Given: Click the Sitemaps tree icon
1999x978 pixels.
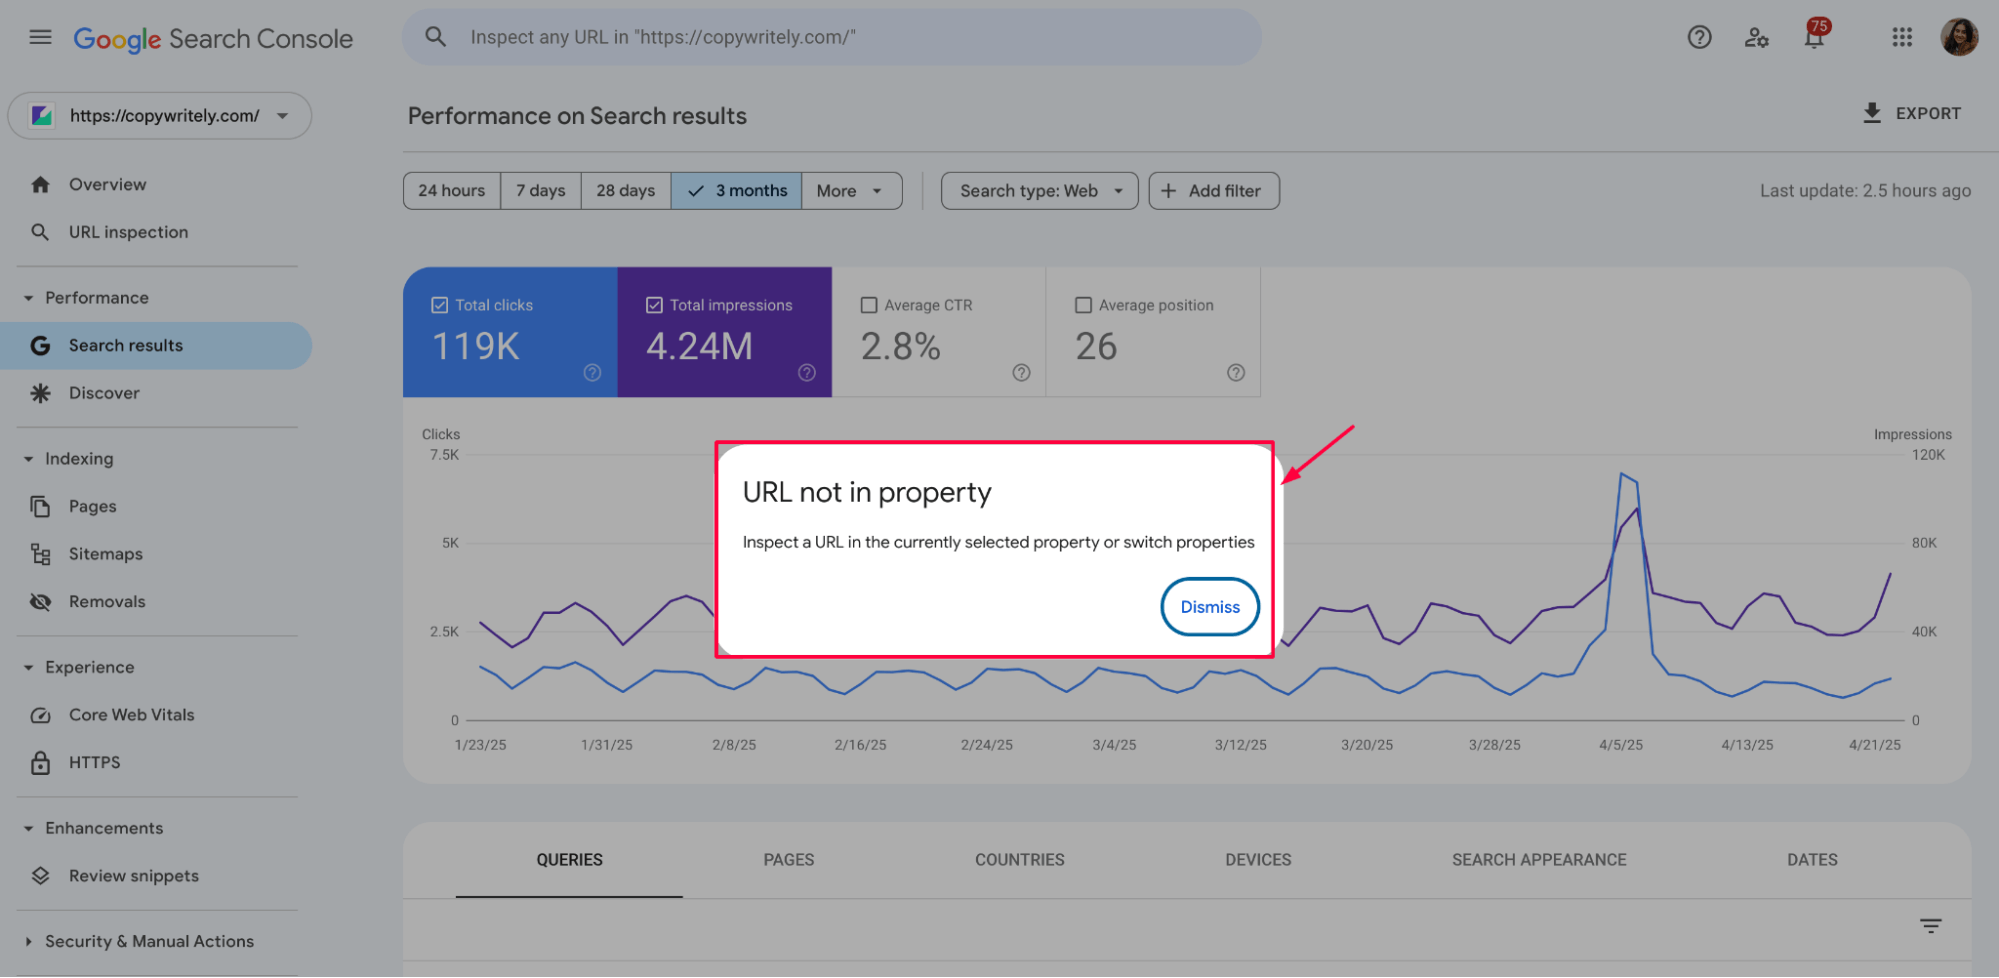Looking at the screenshot, I should point(40,554).
